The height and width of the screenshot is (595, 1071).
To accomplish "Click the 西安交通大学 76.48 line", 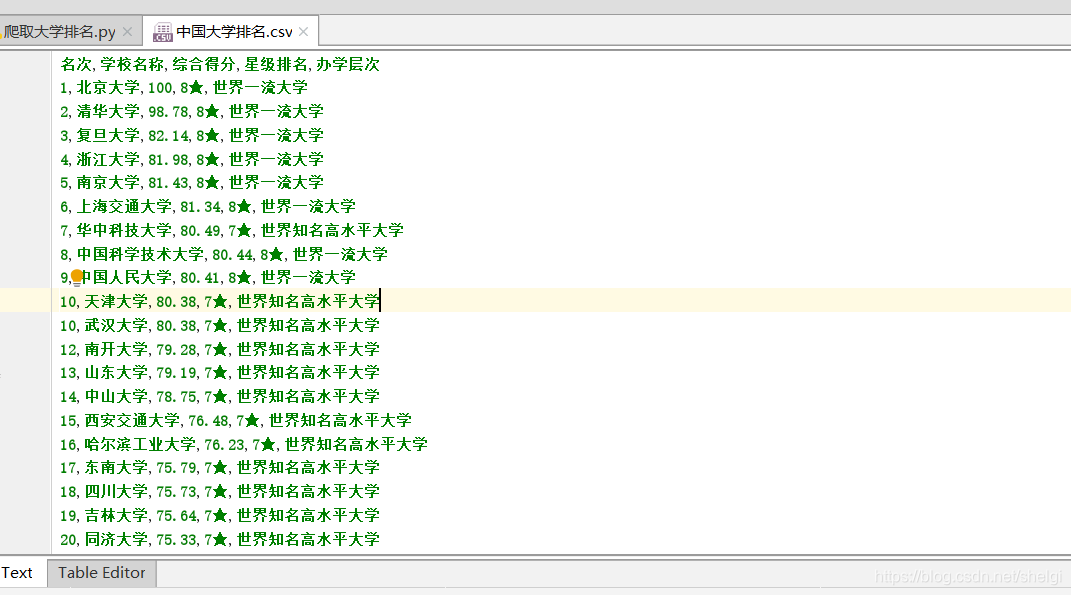I will 236,420.
